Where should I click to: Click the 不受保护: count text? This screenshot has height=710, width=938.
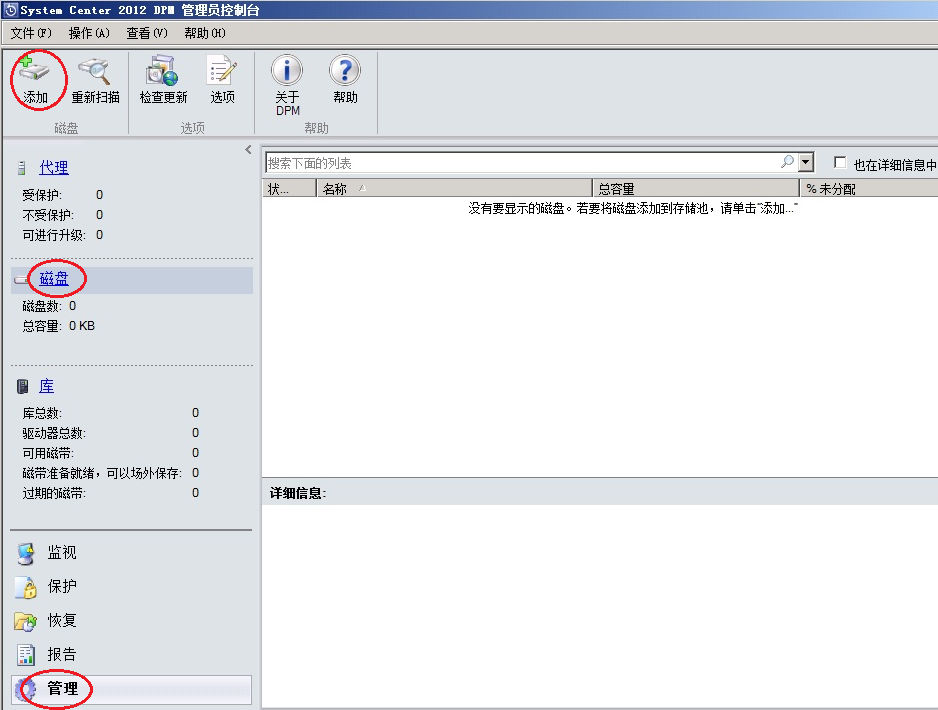(63, 215)
